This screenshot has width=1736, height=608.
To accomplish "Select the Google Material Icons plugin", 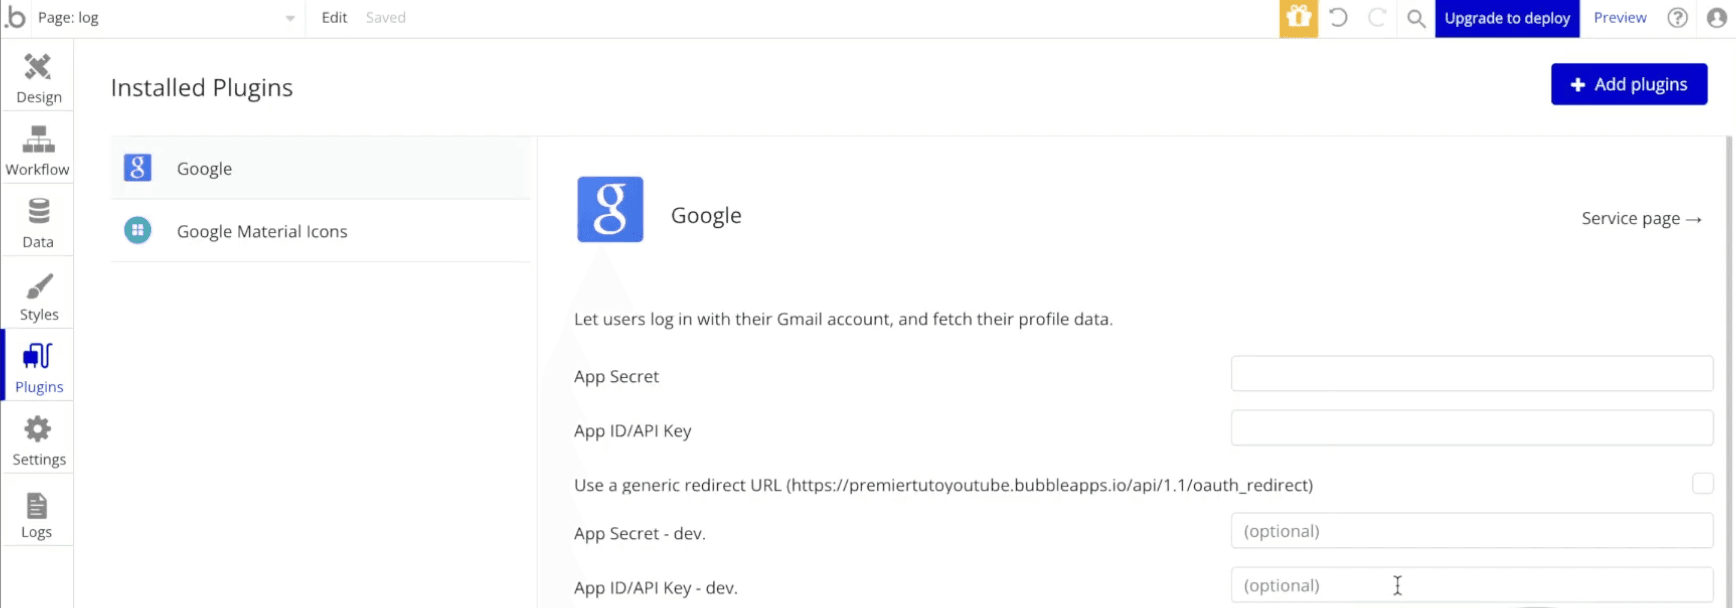I will coord(262,231).
